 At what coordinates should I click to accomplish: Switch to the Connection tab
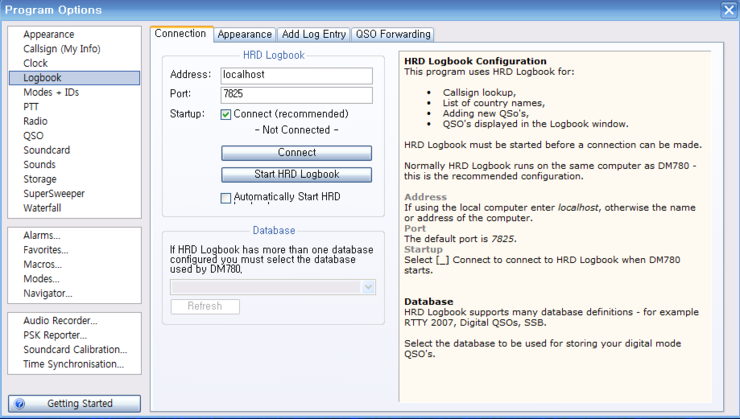(180, 34)
